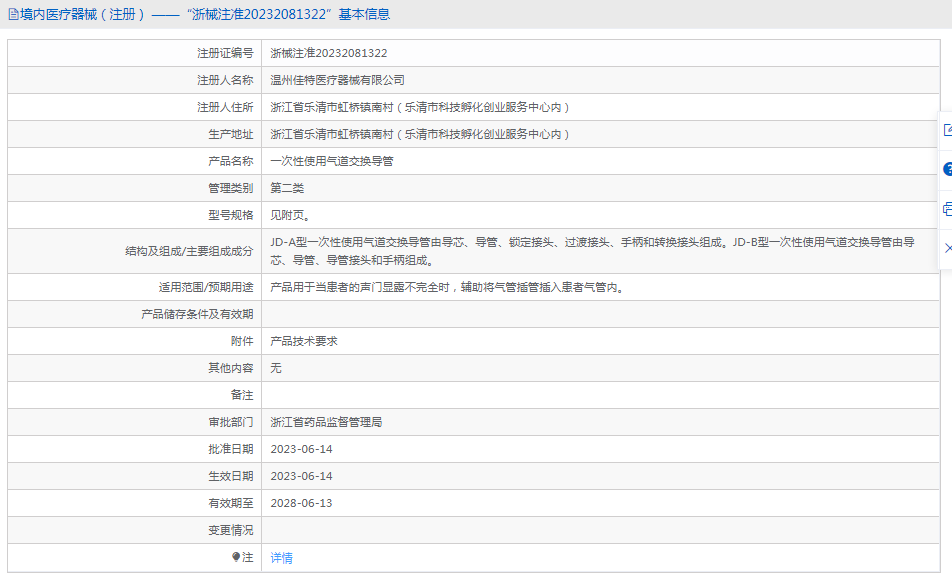Click the printer icon in the side panel

[x=947, y=209]
